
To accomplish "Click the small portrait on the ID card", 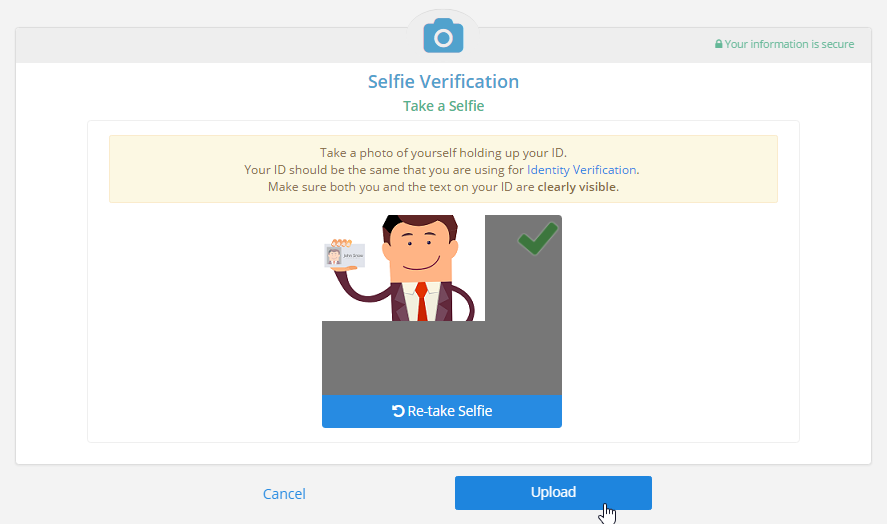I will point(334,256).
